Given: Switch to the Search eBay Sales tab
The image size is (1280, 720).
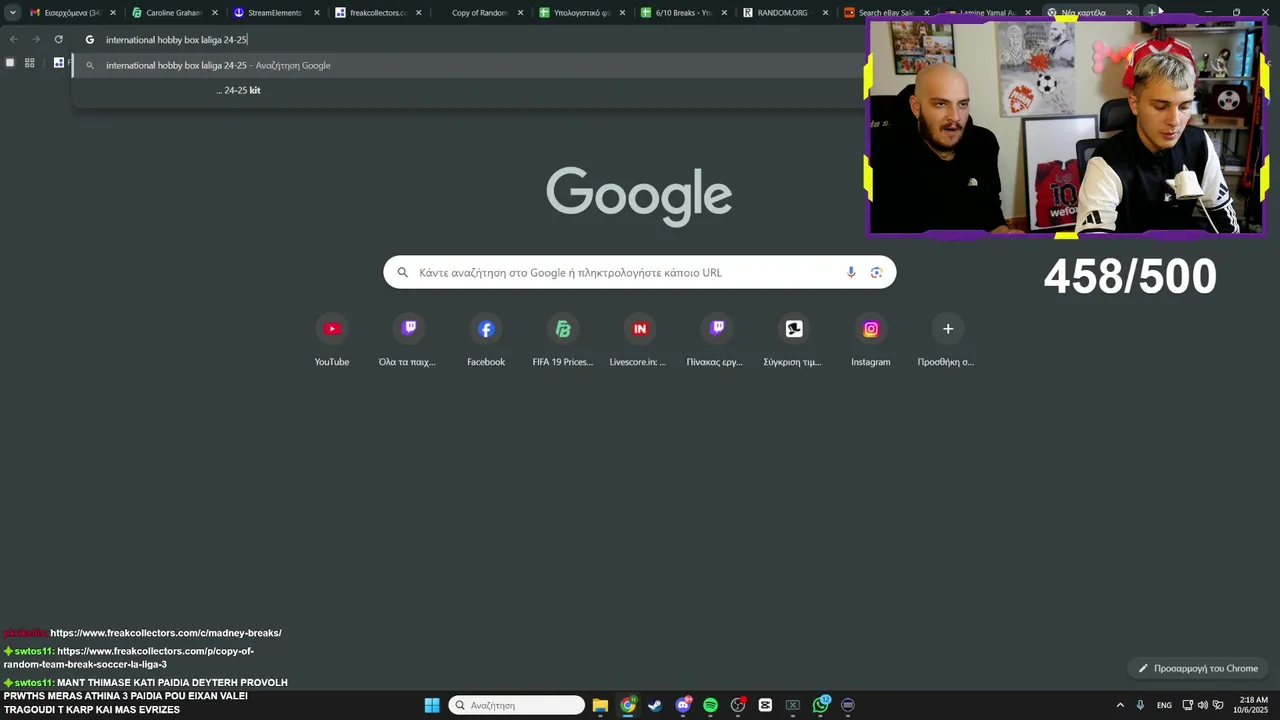Looking at the screenshot, I should tap(886, 12).
